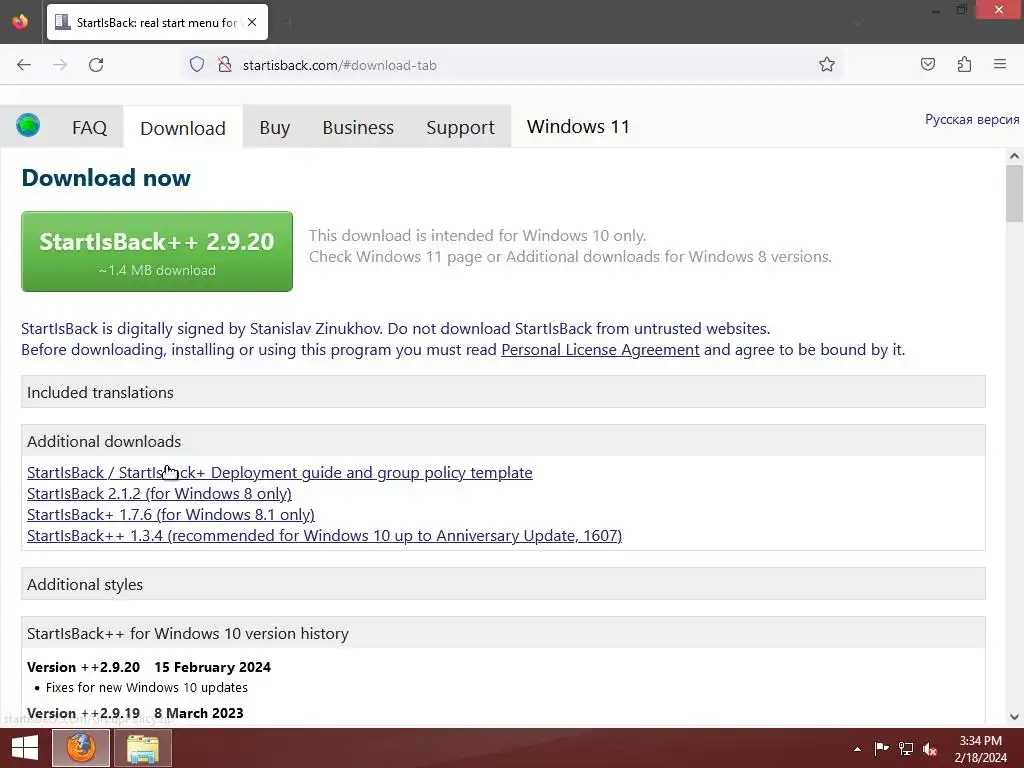Click the page scrollbar down arrow

point(1014,716)
